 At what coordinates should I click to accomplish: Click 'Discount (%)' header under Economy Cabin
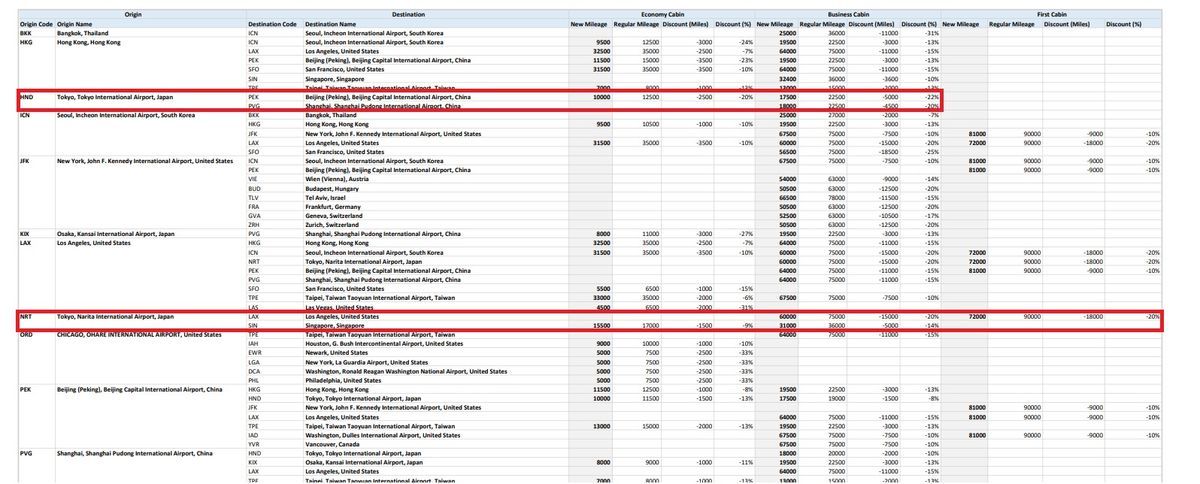(733, 23)
